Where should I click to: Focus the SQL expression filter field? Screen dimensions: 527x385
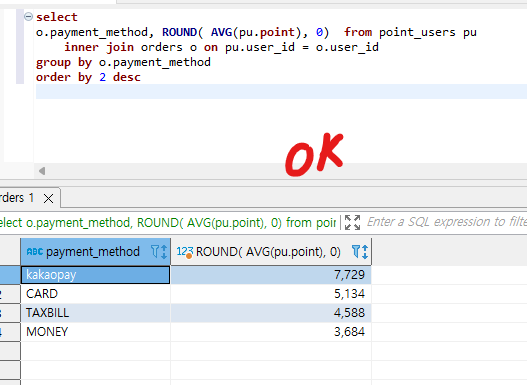tap(446, 222)
